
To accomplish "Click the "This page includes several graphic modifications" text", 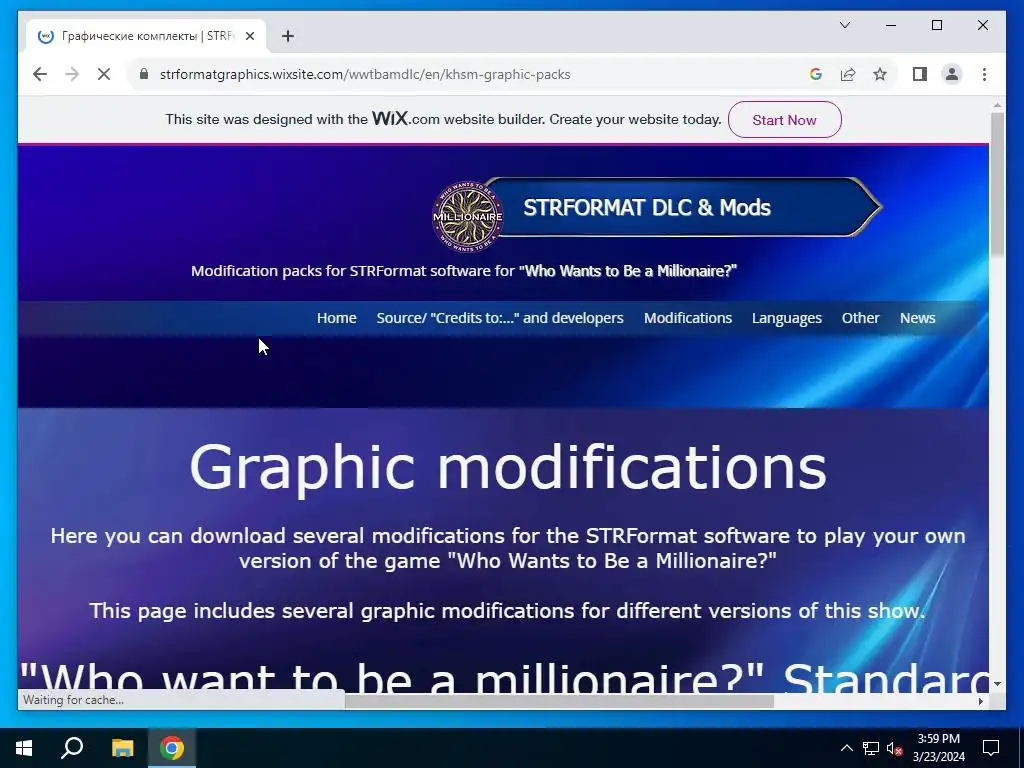I will pos(507,611).
